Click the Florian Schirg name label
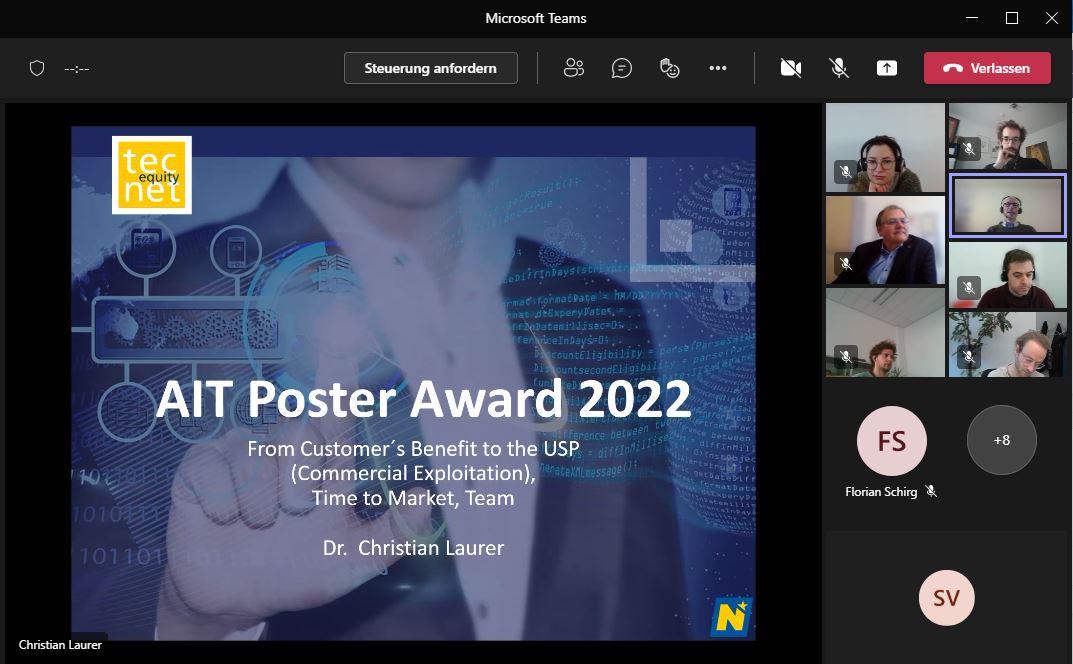1073x664 pixels. tap(881, 491)
